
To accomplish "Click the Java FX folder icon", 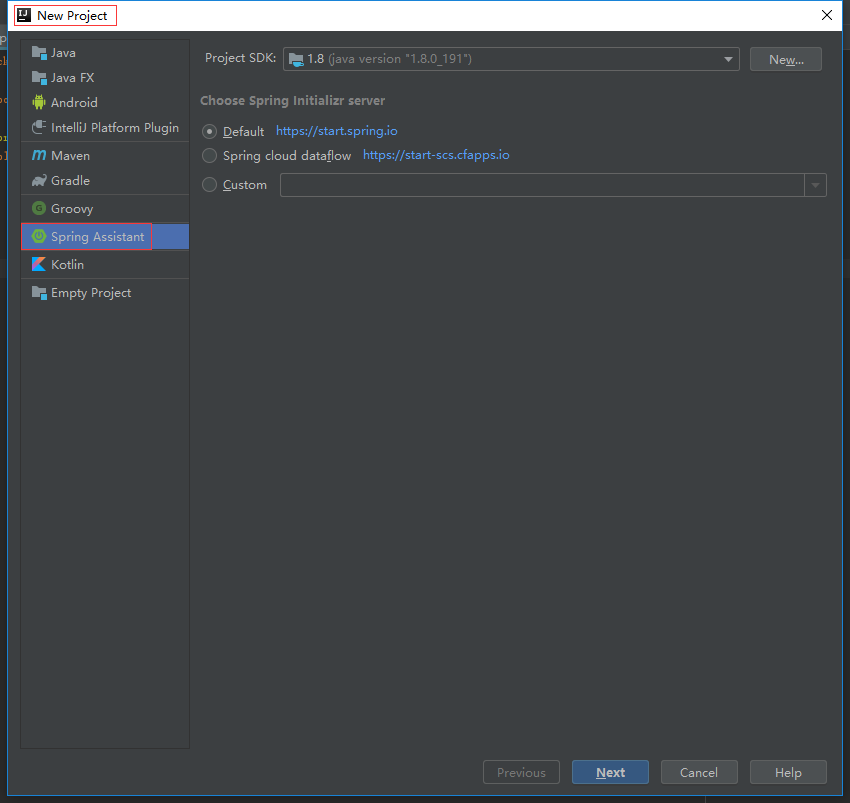I will [39, 78].
